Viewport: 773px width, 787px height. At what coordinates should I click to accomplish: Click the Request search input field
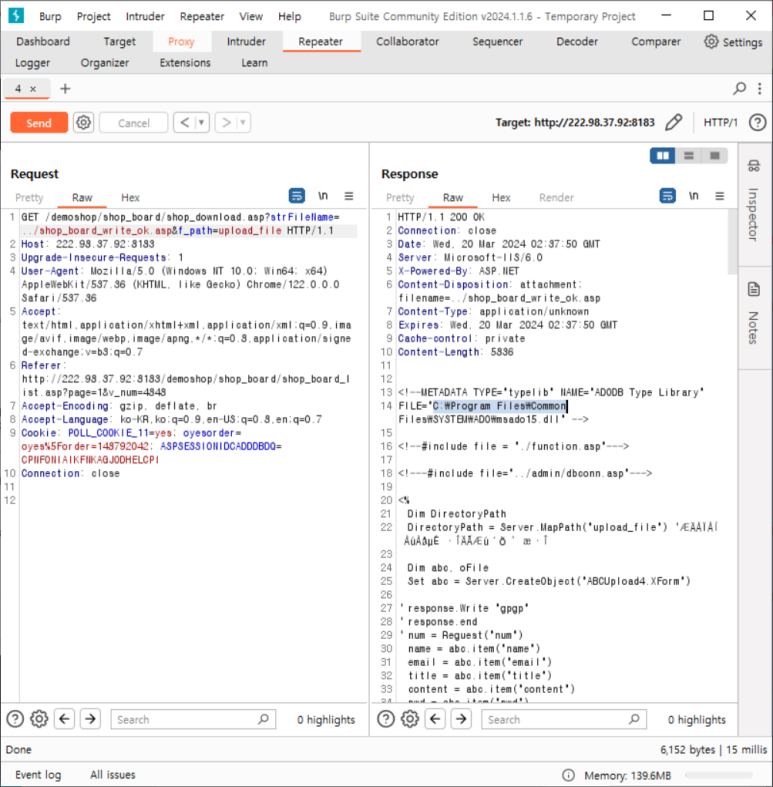click(x=193, y=719)
